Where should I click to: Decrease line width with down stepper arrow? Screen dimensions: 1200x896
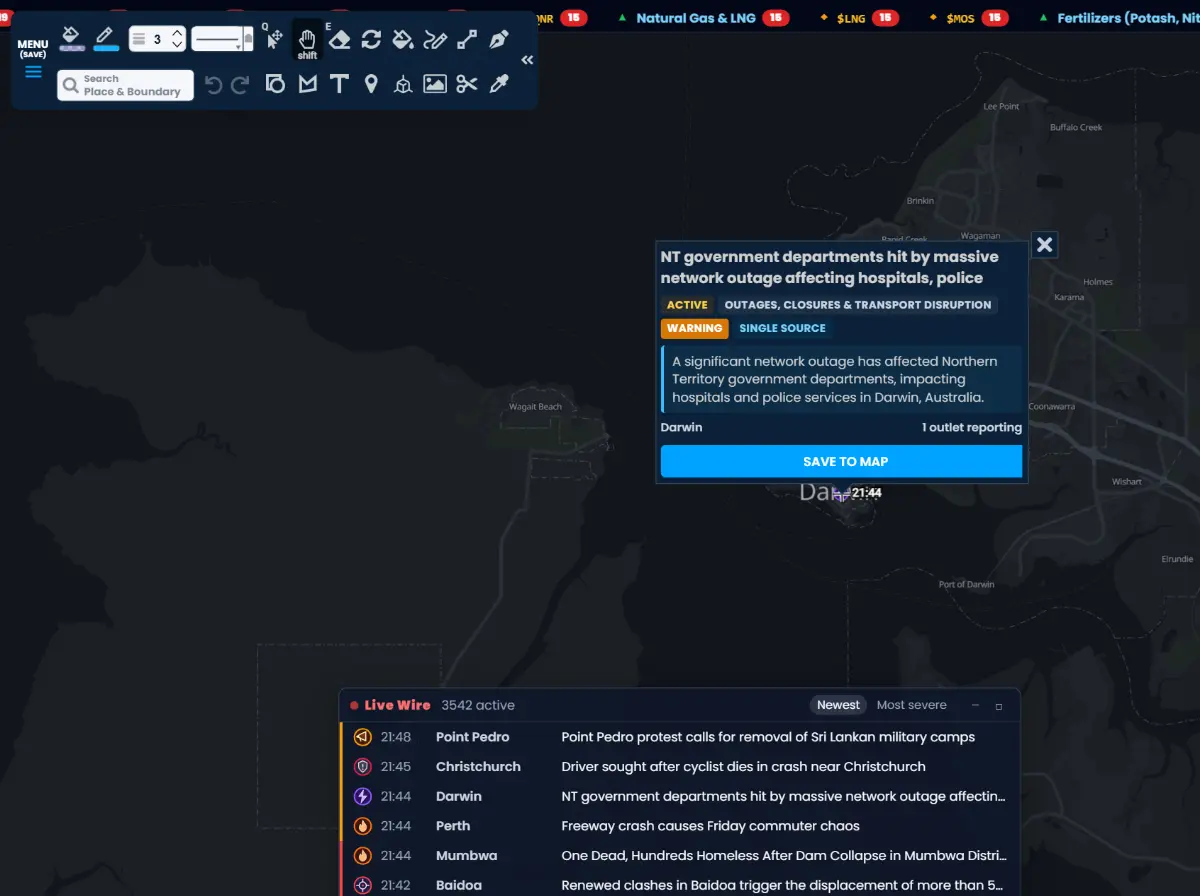point(177,45)
